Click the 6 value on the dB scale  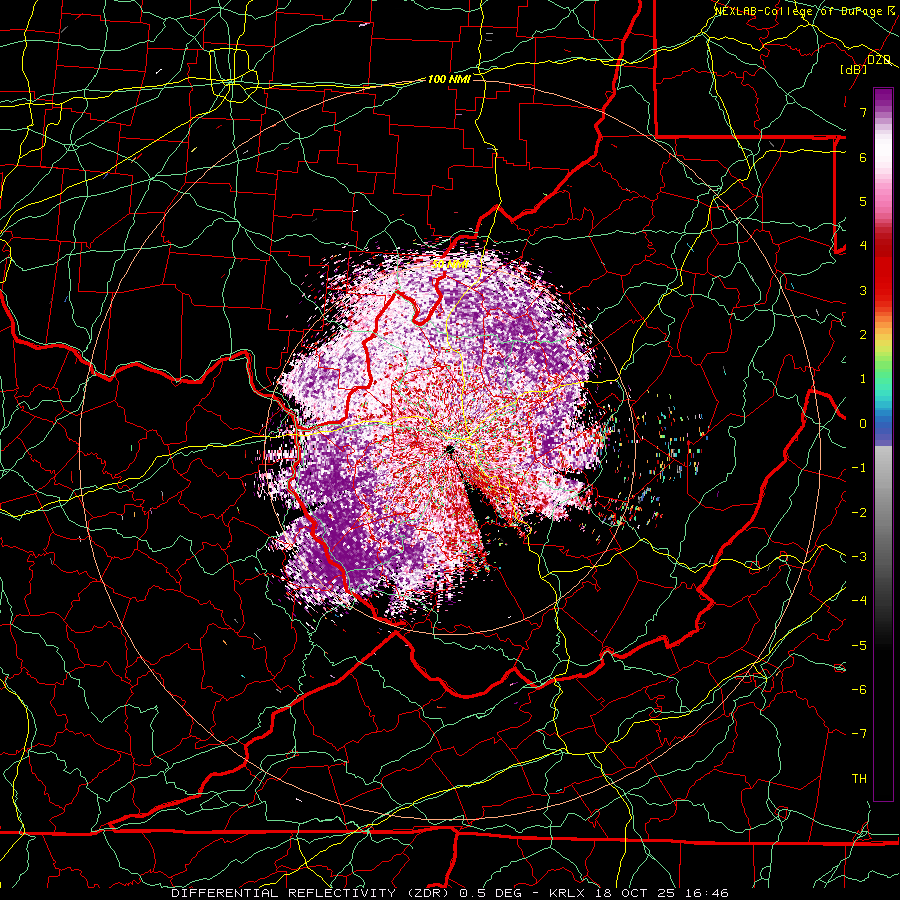(863, 157)
